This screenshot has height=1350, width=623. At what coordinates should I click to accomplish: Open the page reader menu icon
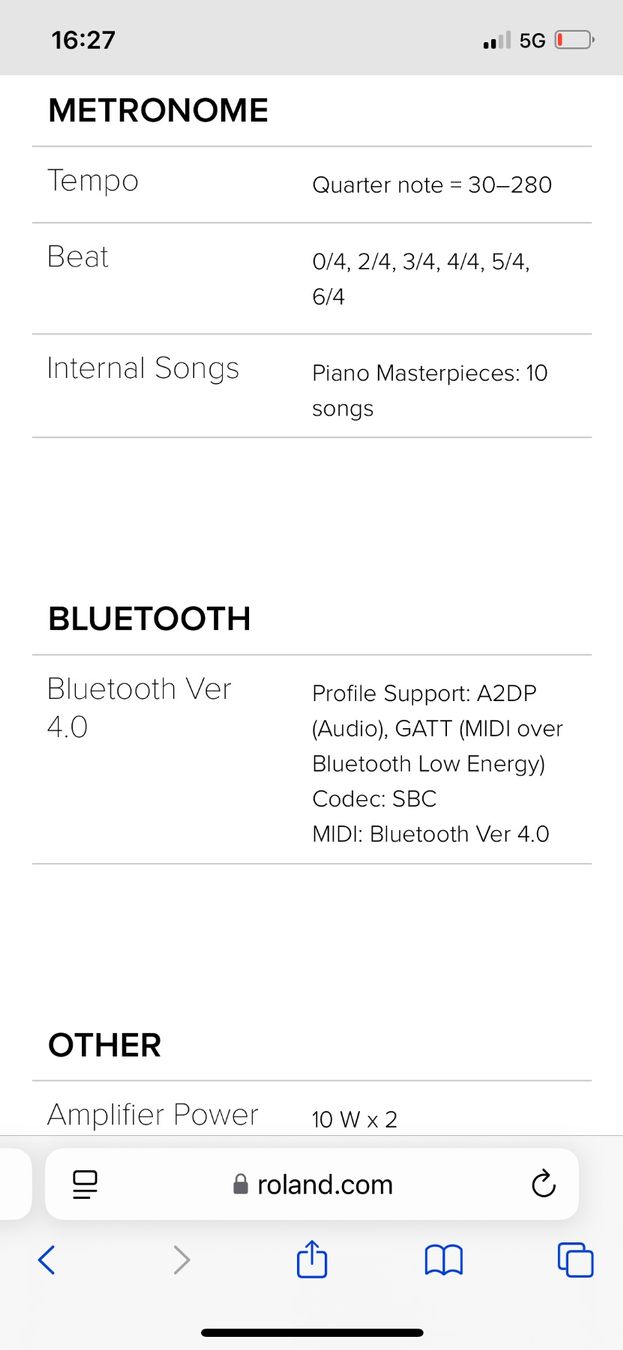(x=85, y=1185)
